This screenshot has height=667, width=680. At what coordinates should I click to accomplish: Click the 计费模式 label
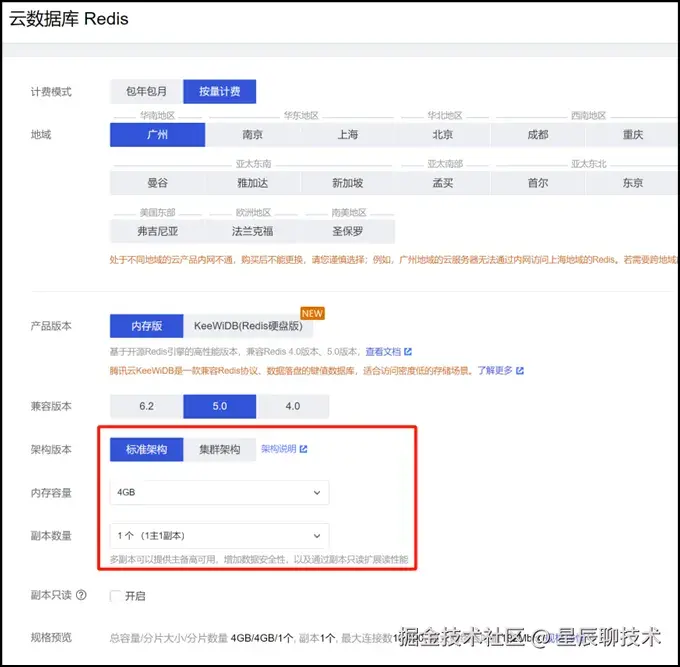click(x=51, y=92)
